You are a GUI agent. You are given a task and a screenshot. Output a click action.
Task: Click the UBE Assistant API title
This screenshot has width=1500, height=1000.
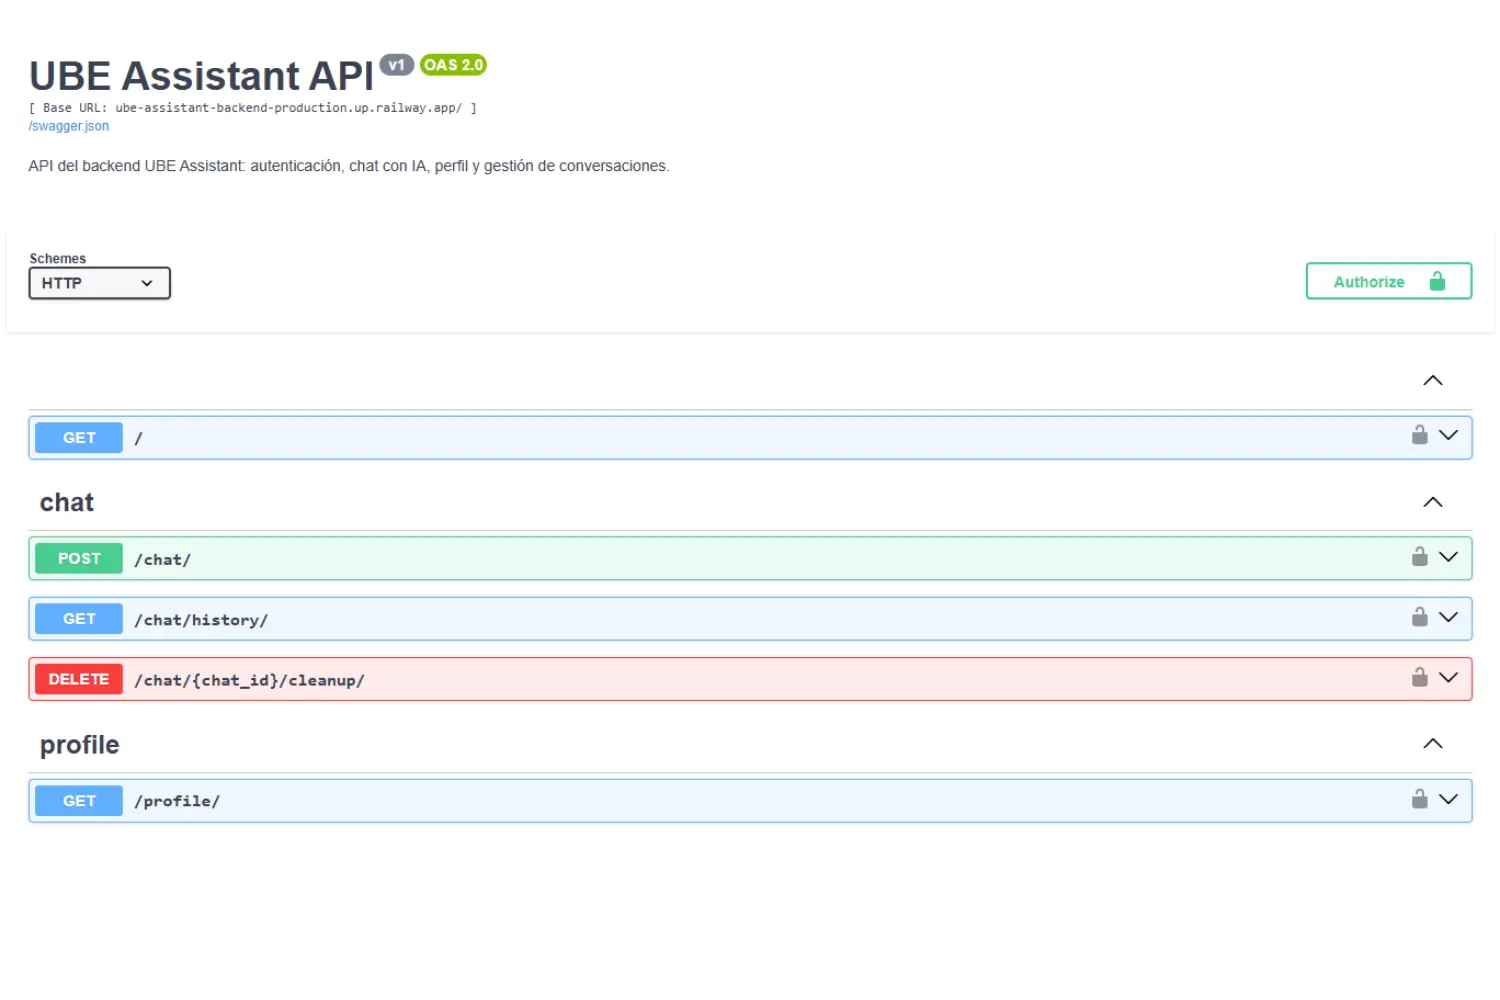click(200, 75)
